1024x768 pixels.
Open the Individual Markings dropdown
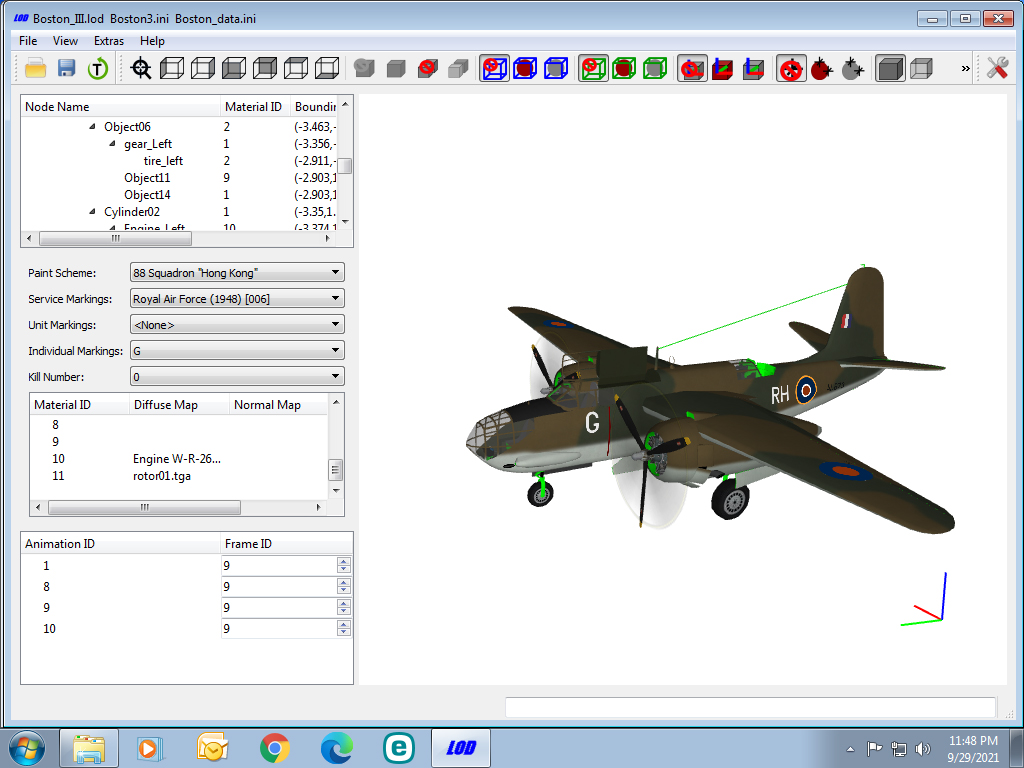pos(237,351)
